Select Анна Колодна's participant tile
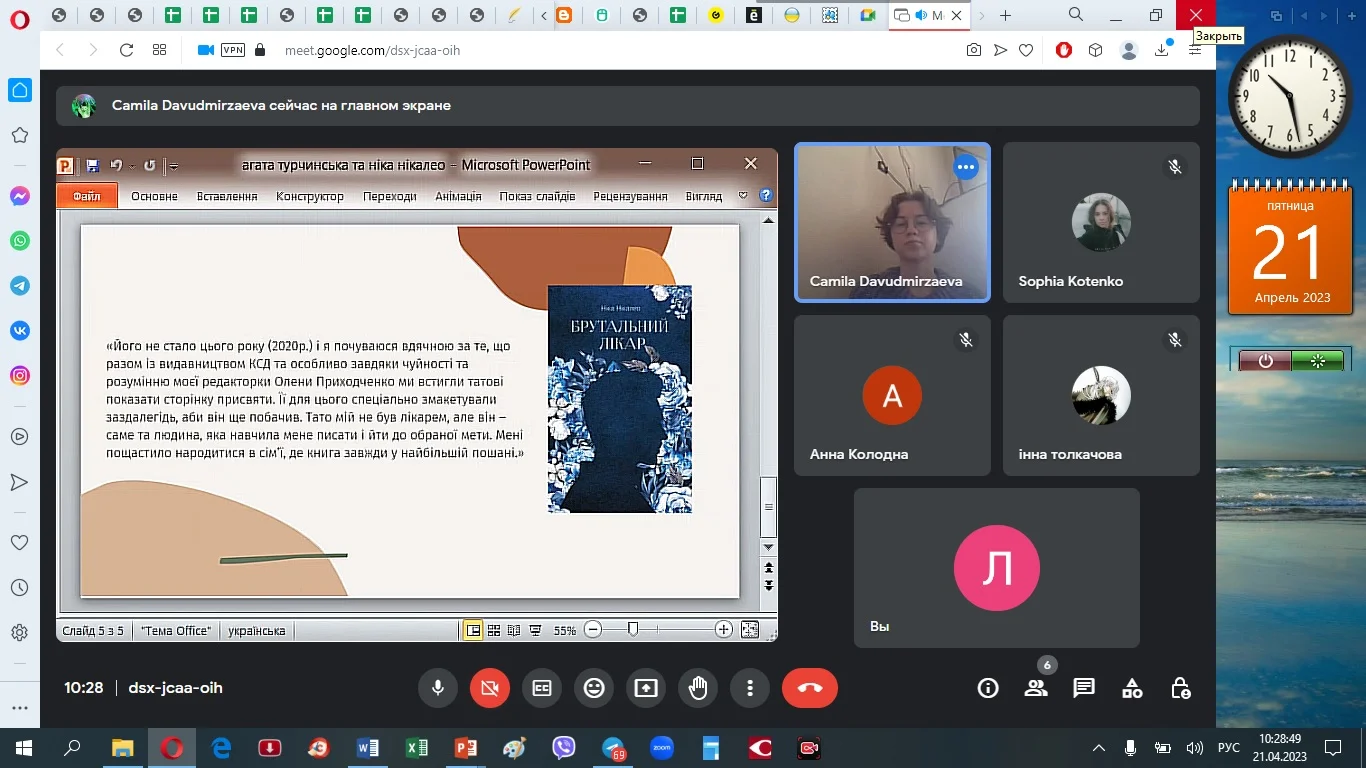Screen dimensions: 1366x768 tap(892, 395)
